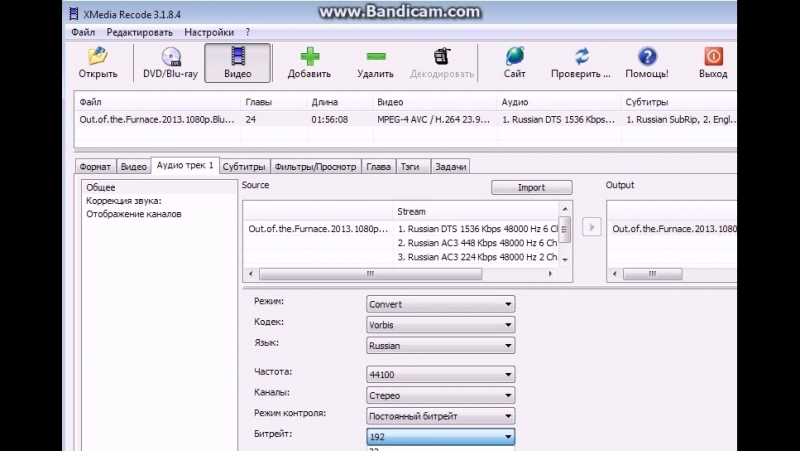The width and height of the screenshot is (800, 451).
Task: Select stream 2. Russian AC3 448 Kbps
Action: click(478, 243)
